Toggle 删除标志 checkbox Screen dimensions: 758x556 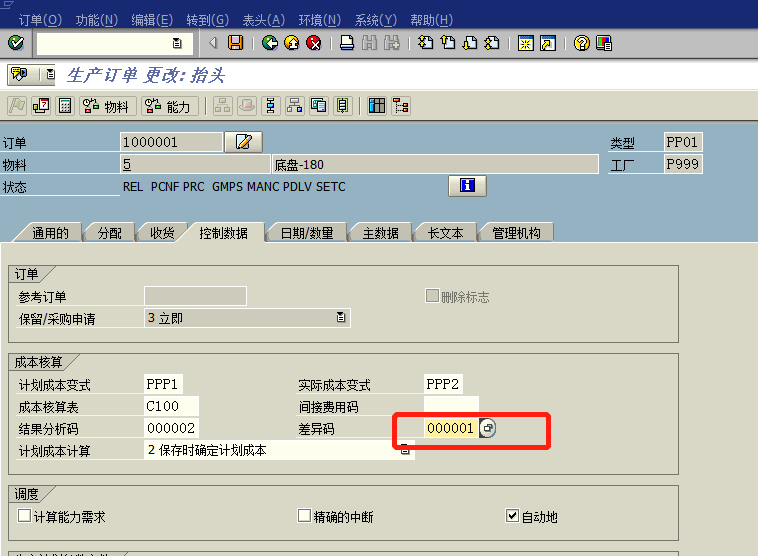point(432,295)
